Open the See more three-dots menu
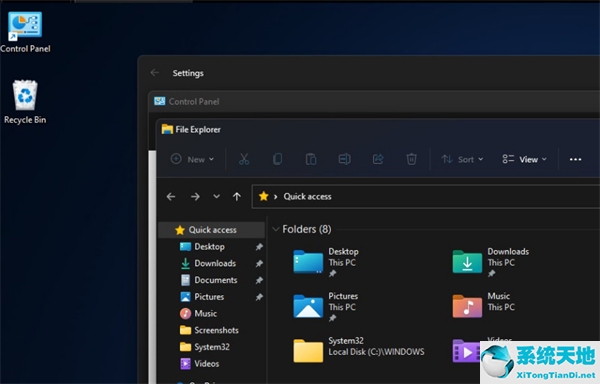The height and width of the screenshot is (384, 600). 575,159
